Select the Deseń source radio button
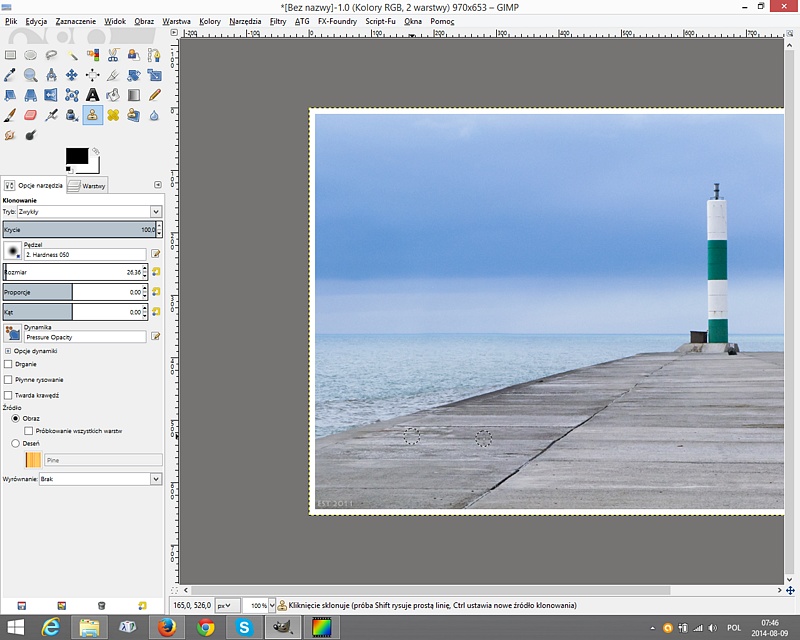Image resolution: width=800 pixels, height=640 pixels. point(15,444)
